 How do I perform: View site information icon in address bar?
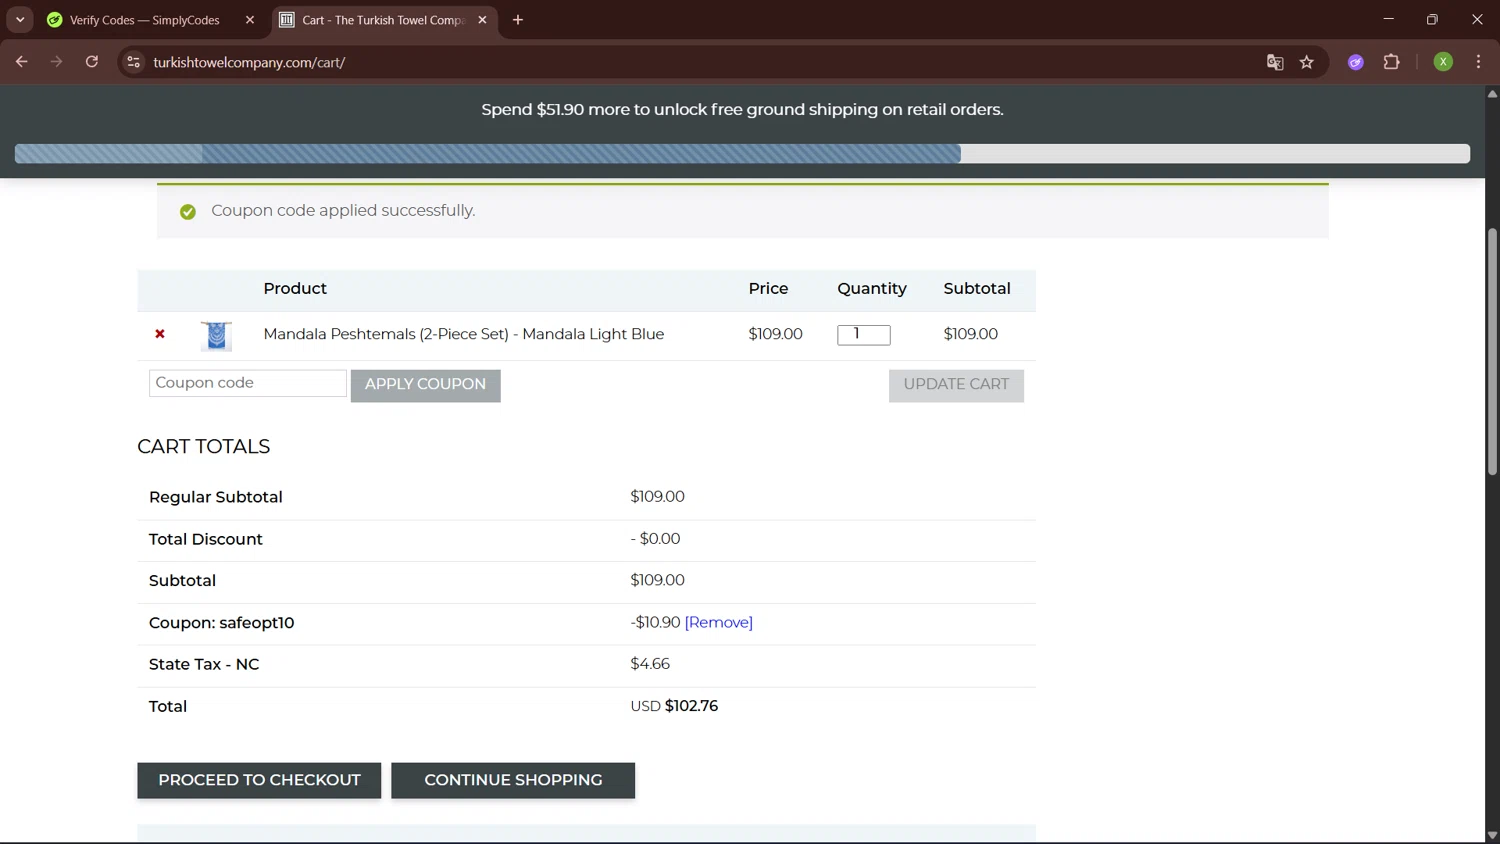tap(133, 62)
